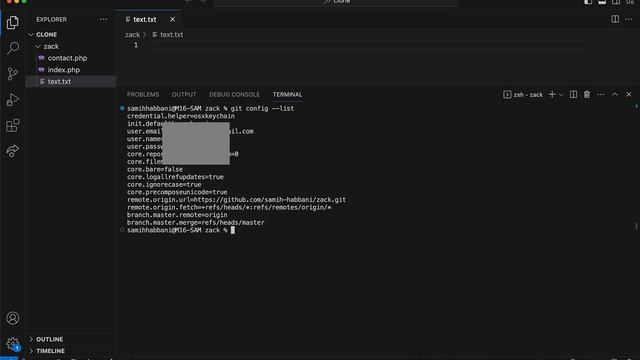This screenshot has height=360, width=640.
Task: Split the terminal panel
Action: (573, 94)
